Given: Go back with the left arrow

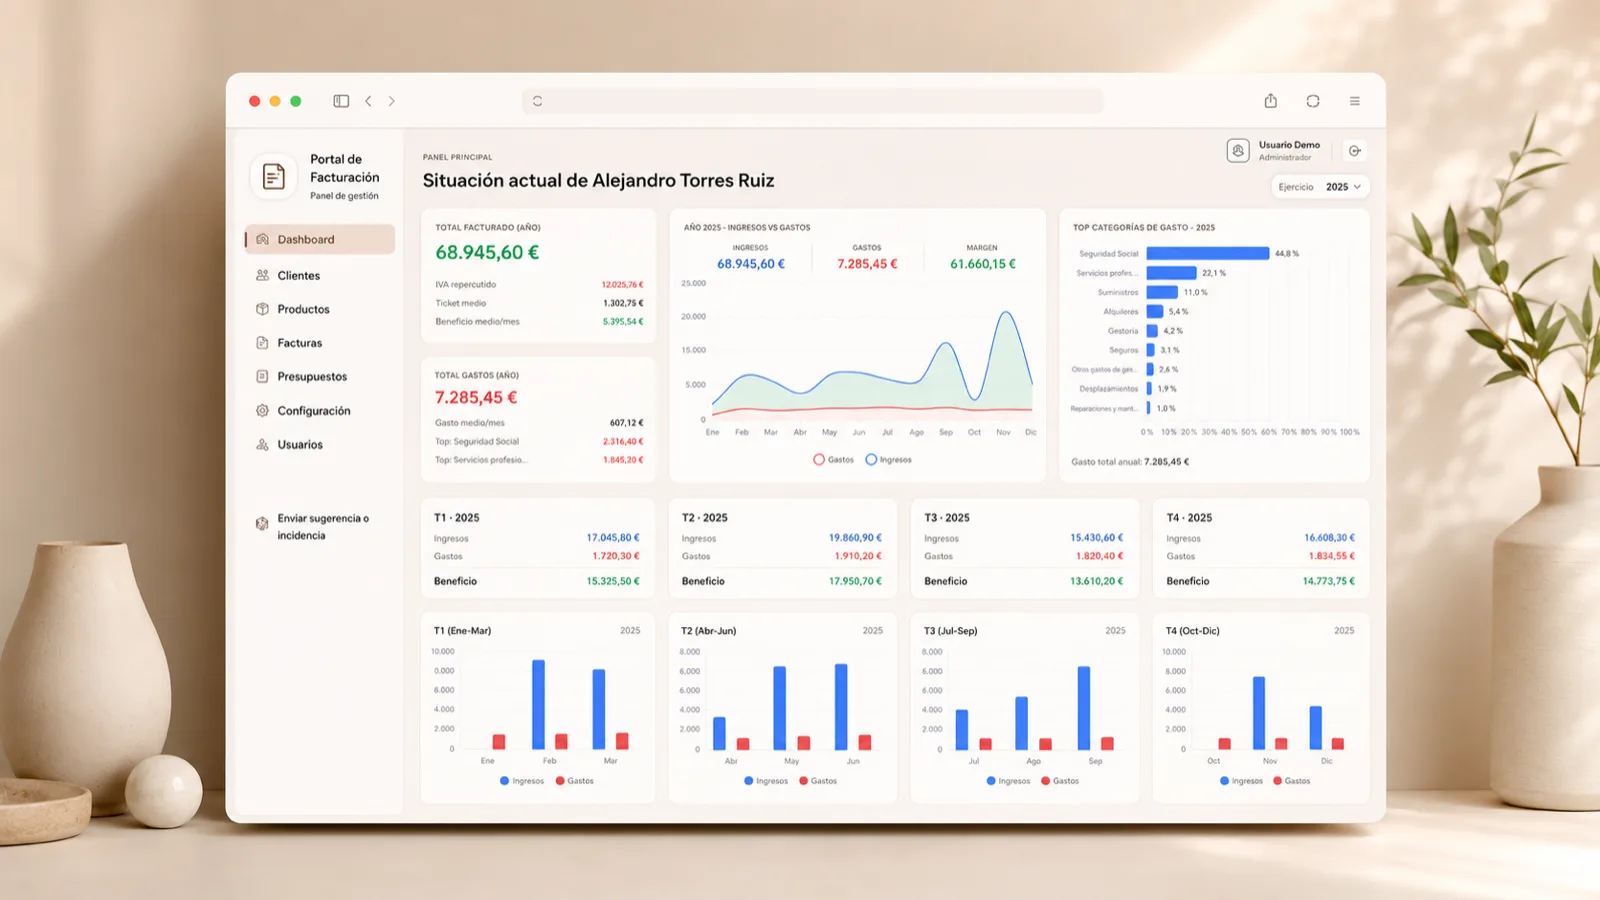Looking at the screenshot, I should [x=368, y=101].
